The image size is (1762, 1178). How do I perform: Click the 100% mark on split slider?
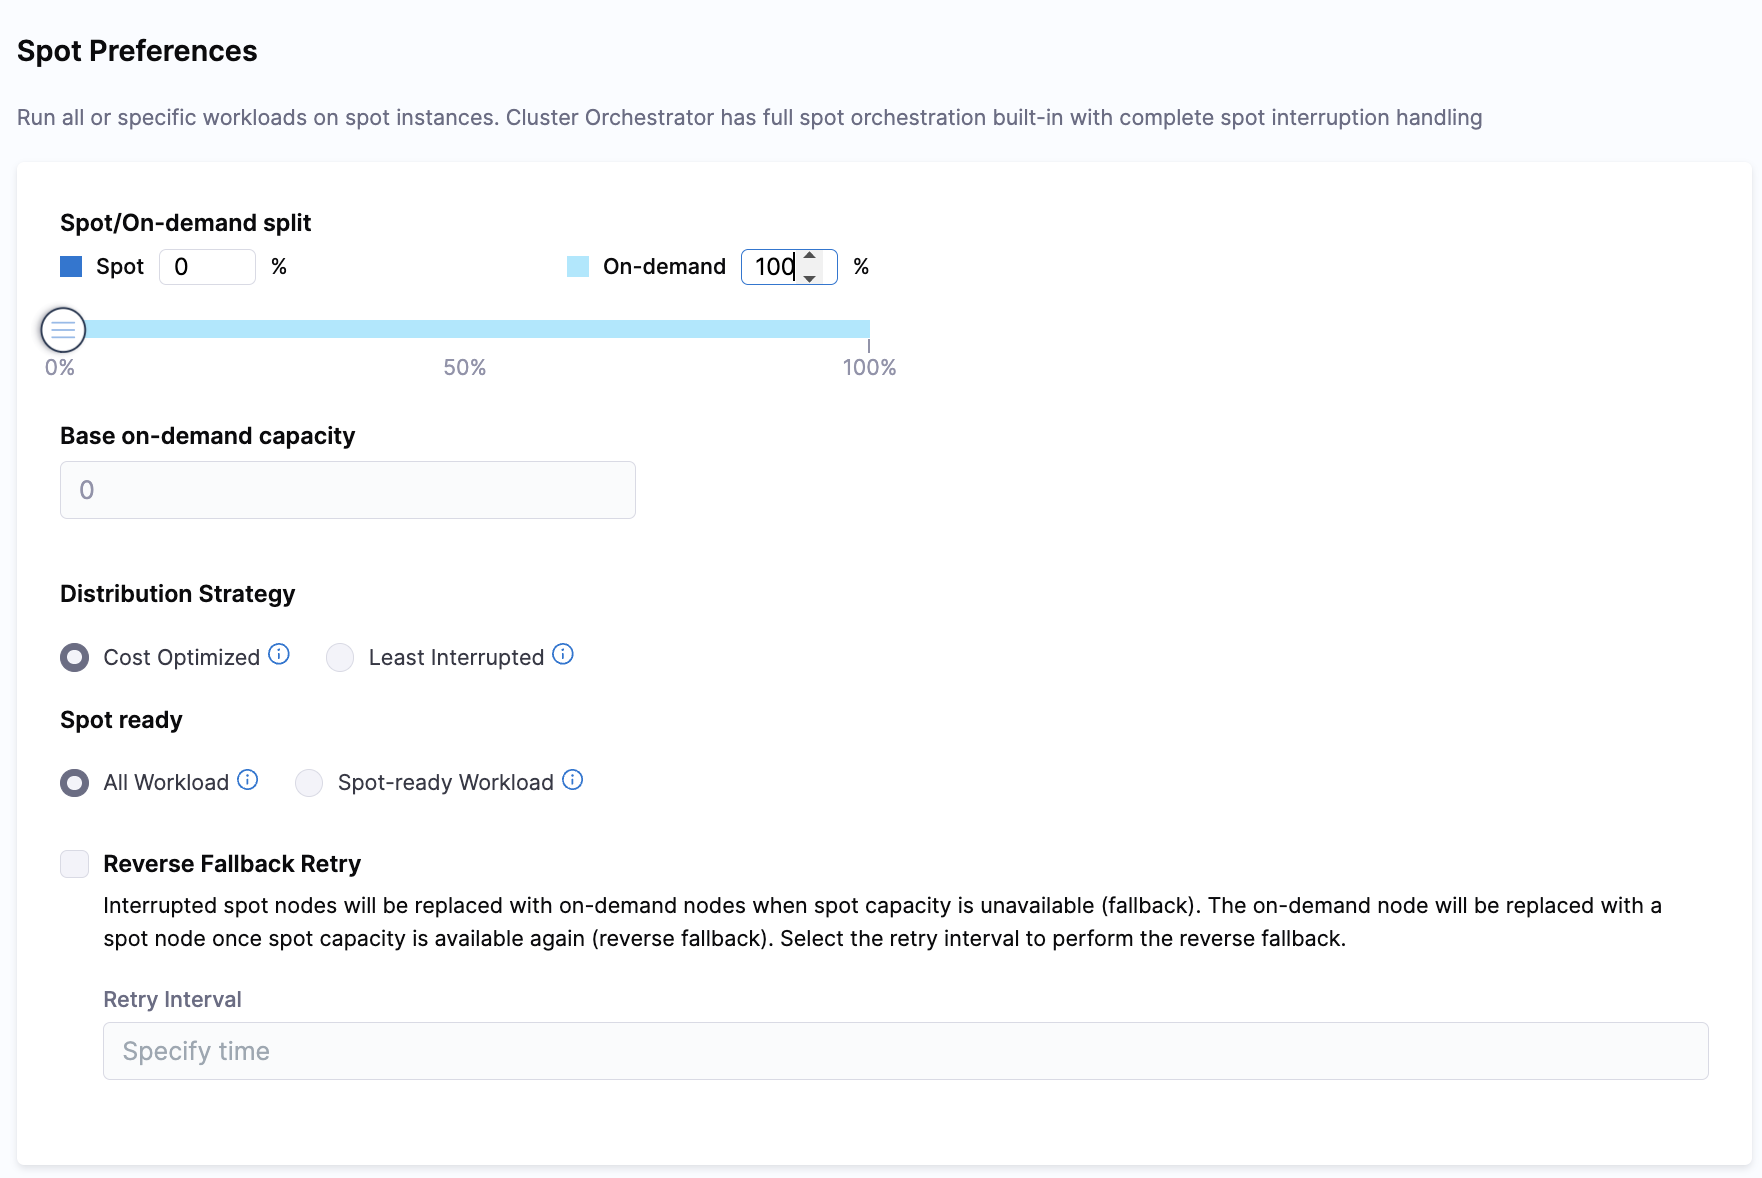coord(868,329)
